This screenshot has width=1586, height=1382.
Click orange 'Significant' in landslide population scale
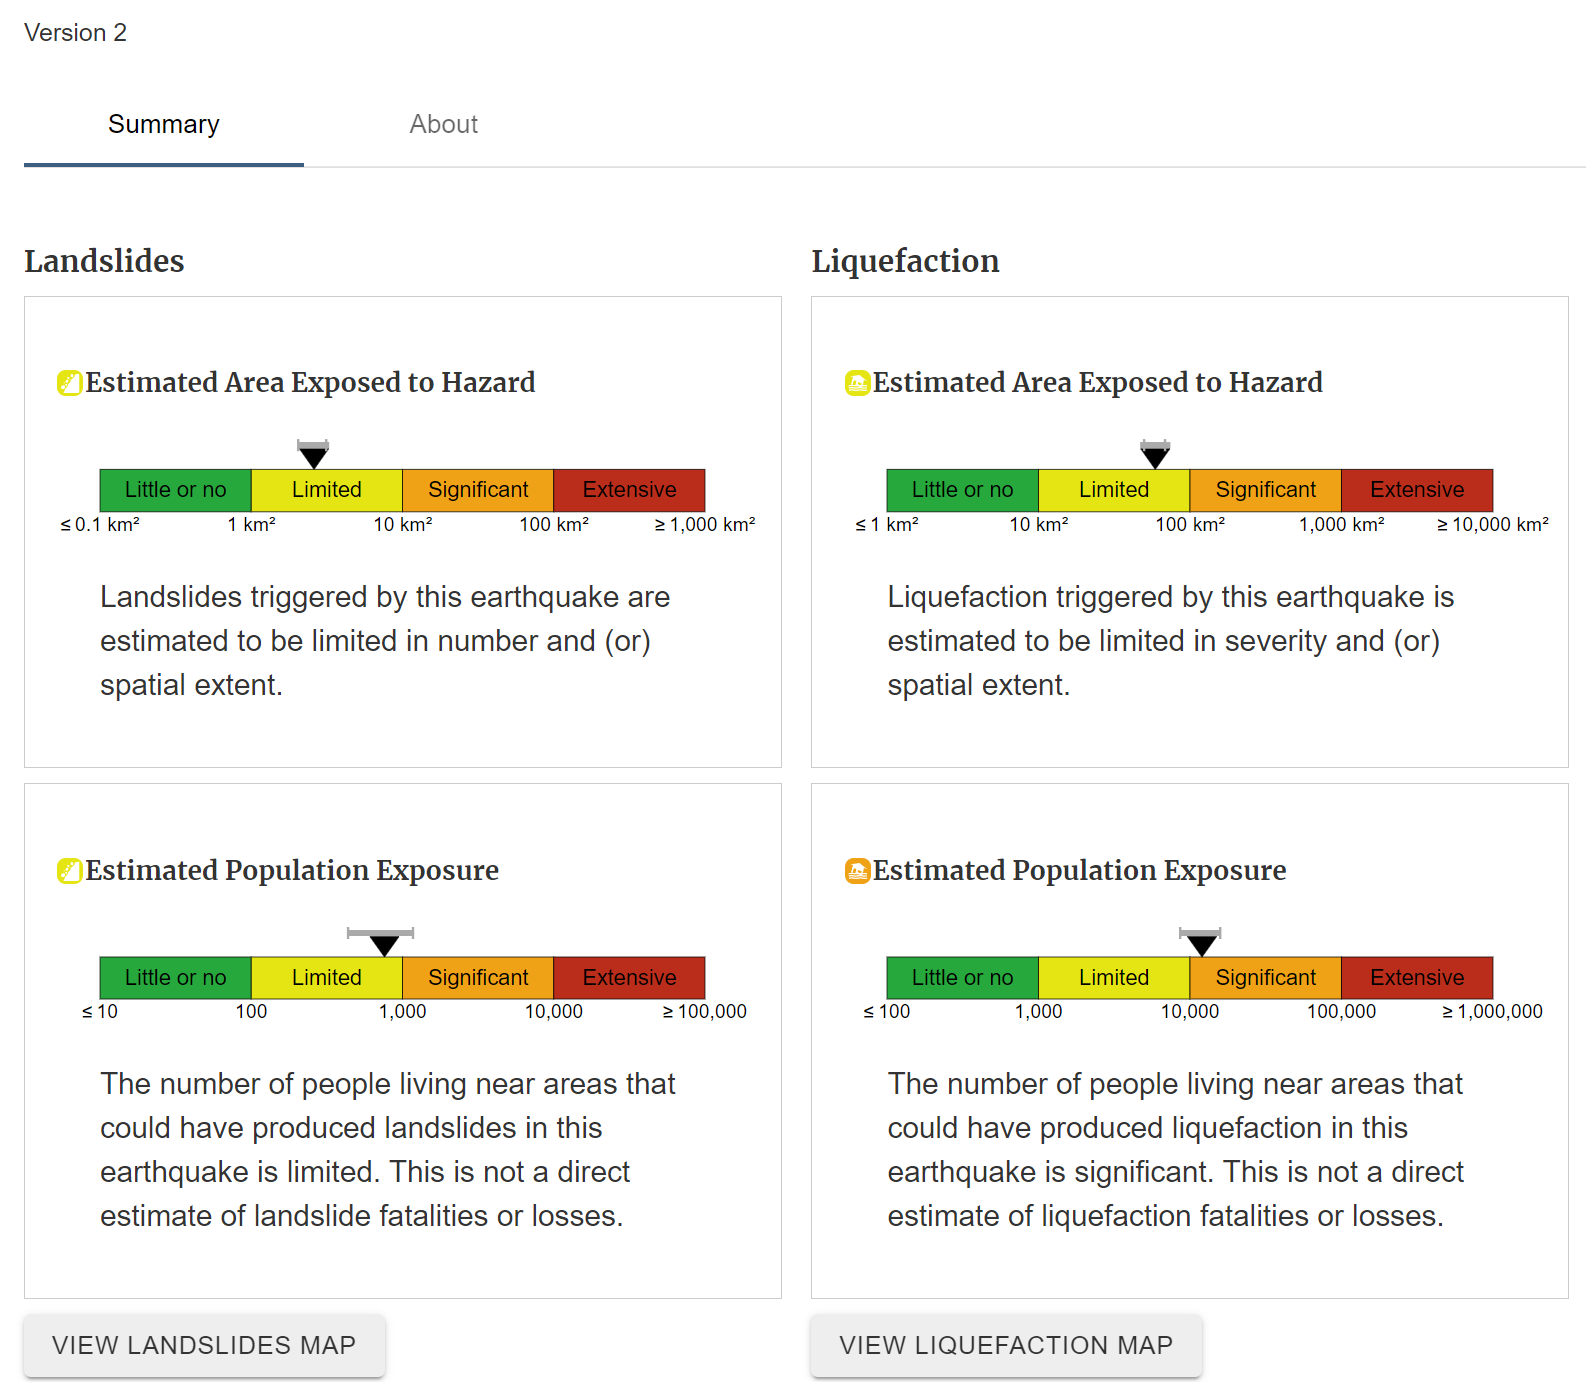pyautogui.click(x=478, y=978)
